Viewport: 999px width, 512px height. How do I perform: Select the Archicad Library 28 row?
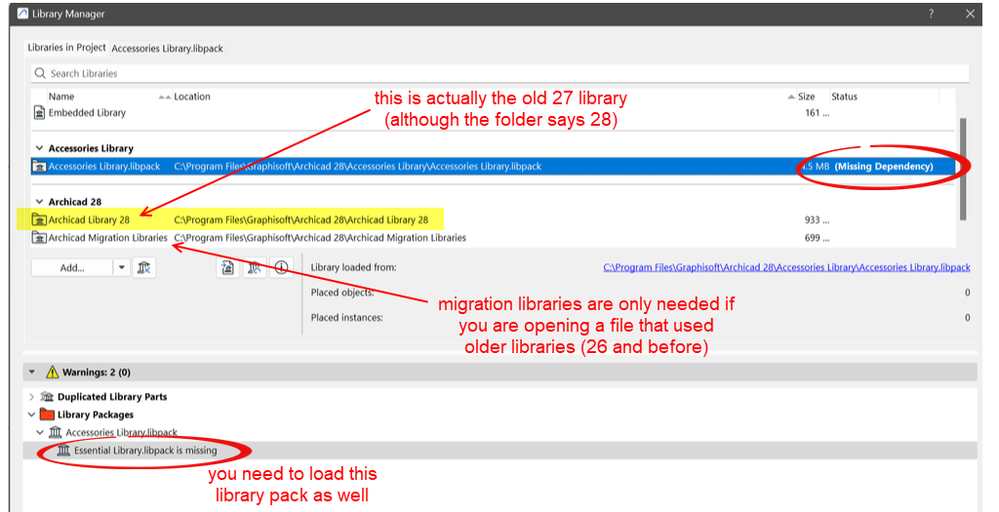tap(494, 220)
